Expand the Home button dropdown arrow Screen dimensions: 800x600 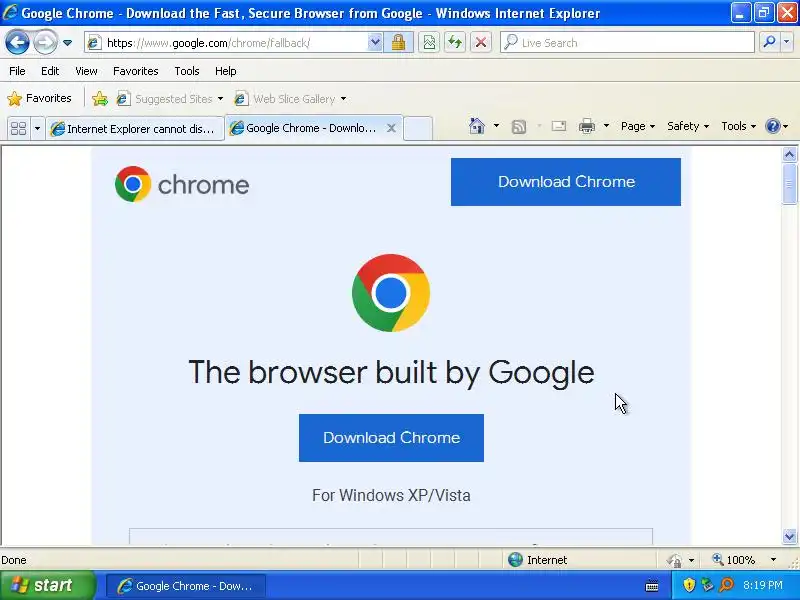click(496, 126)
